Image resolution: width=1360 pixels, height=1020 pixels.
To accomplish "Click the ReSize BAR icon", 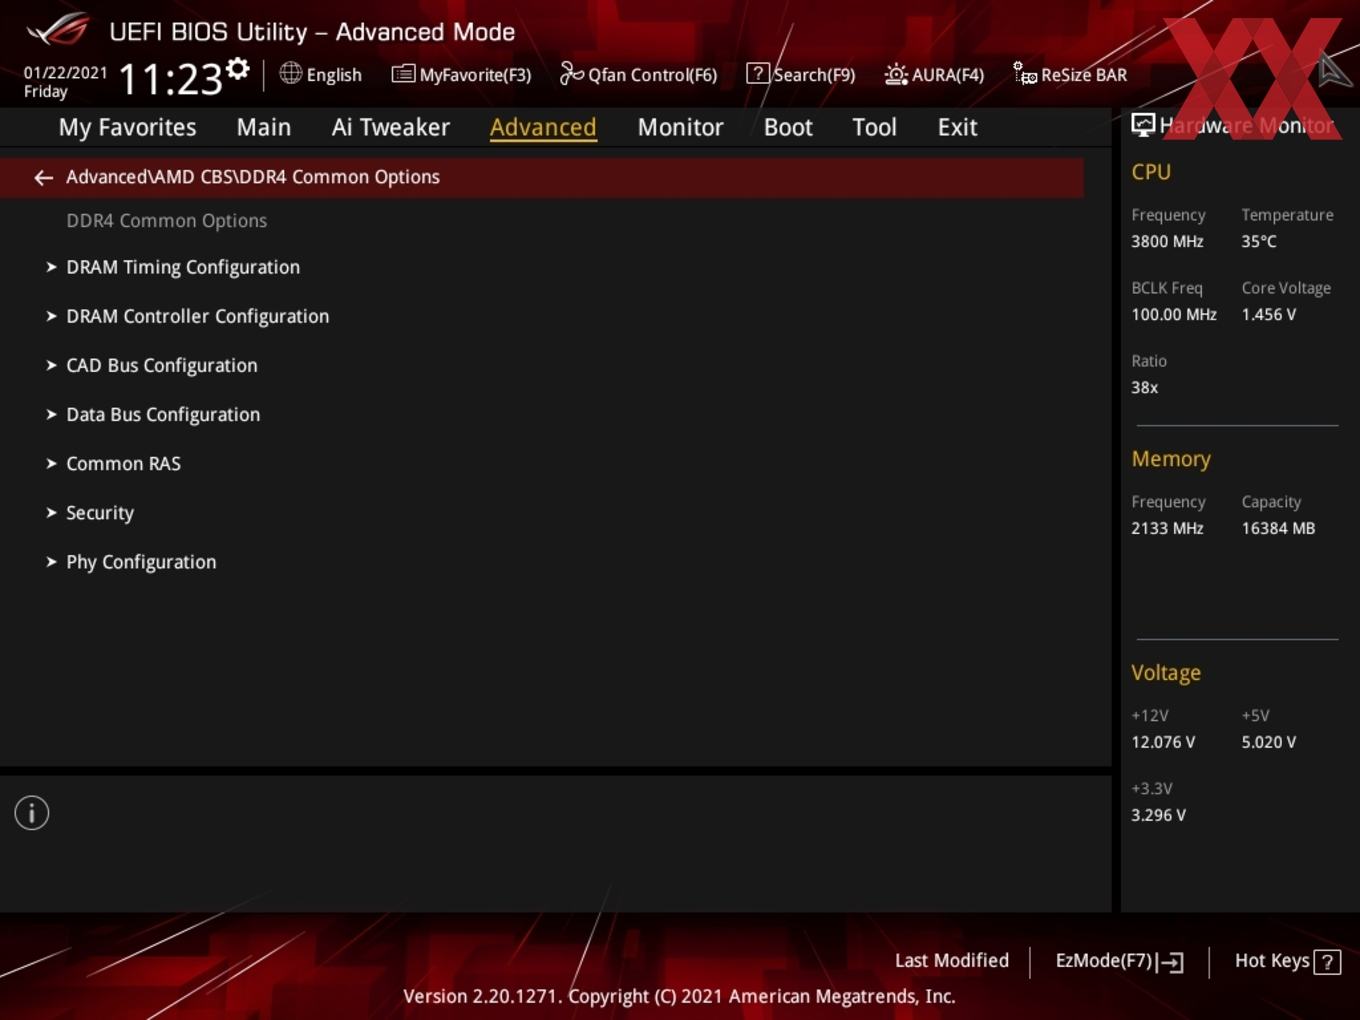I will pyautogui.click(x=1025, y=73).
